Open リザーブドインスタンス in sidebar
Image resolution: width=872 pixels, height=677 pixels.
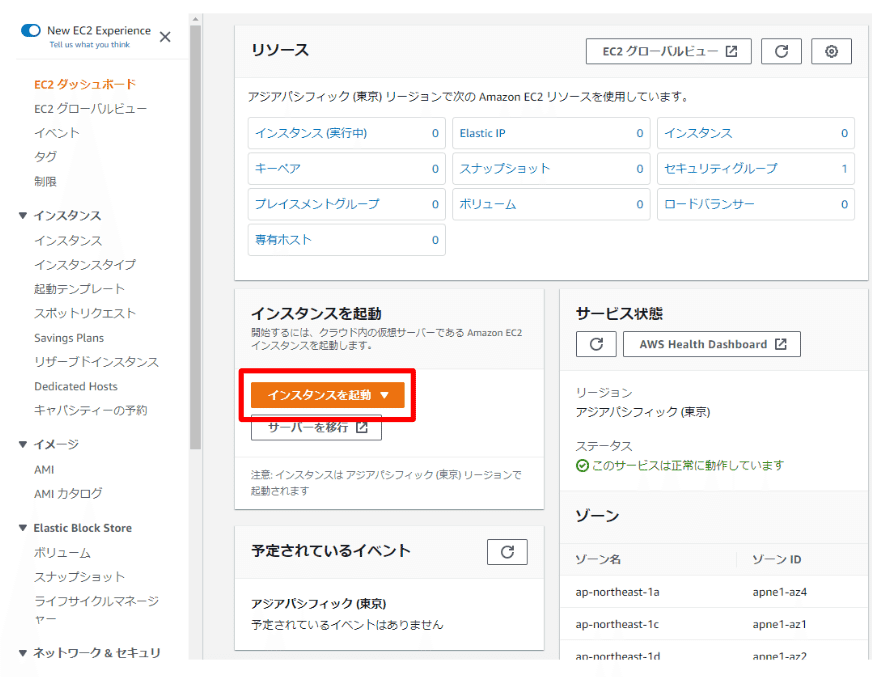96,362
